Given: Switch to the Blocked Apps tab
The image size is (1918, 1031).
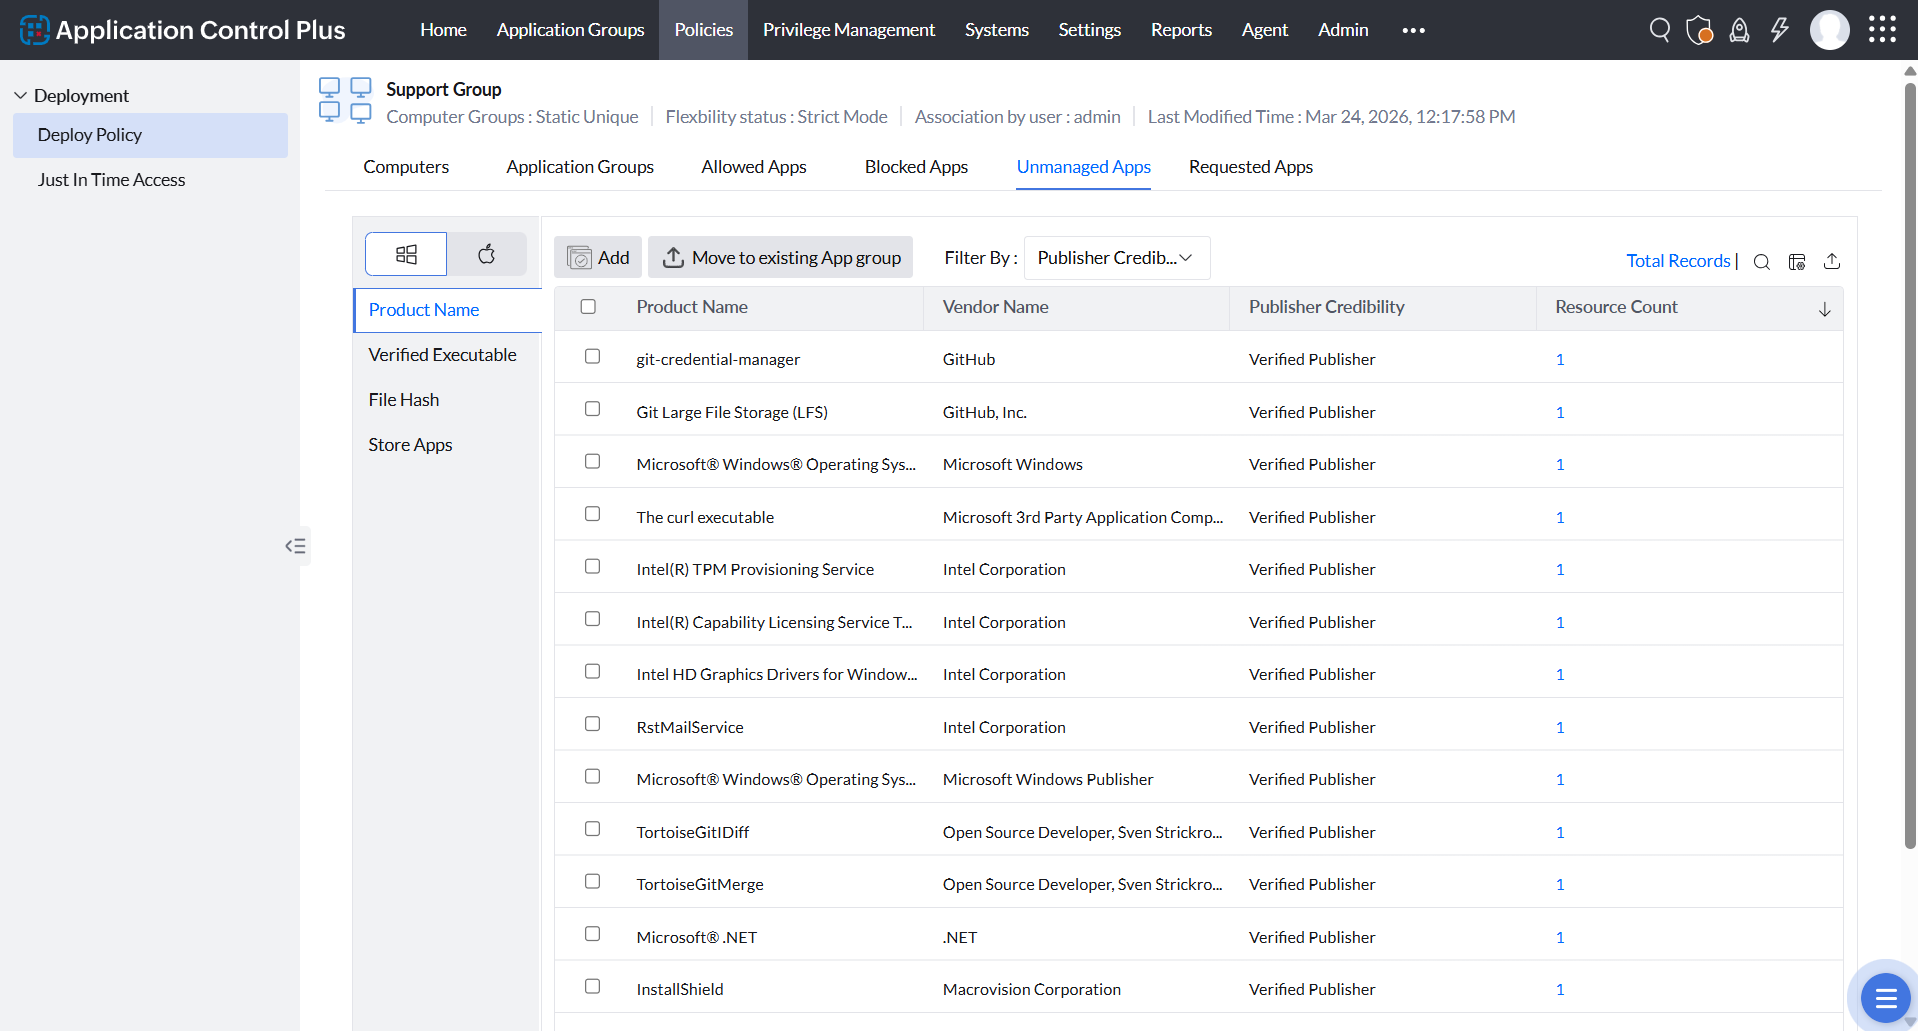Looking at the screenshot, I should pyautogui.click(x=915, y=167).
